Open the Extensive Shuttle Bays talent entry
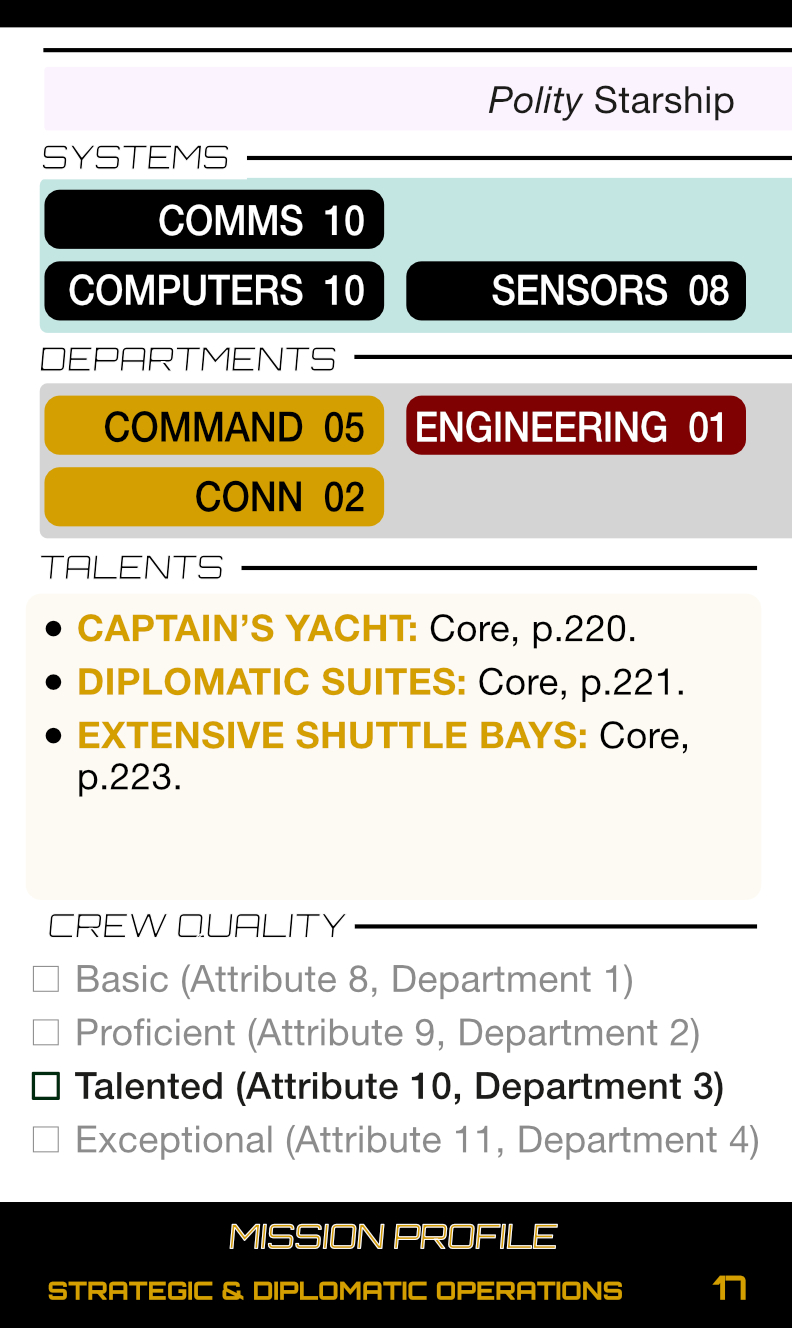This screenshot has height=1328, width=792. click(332, 736)
